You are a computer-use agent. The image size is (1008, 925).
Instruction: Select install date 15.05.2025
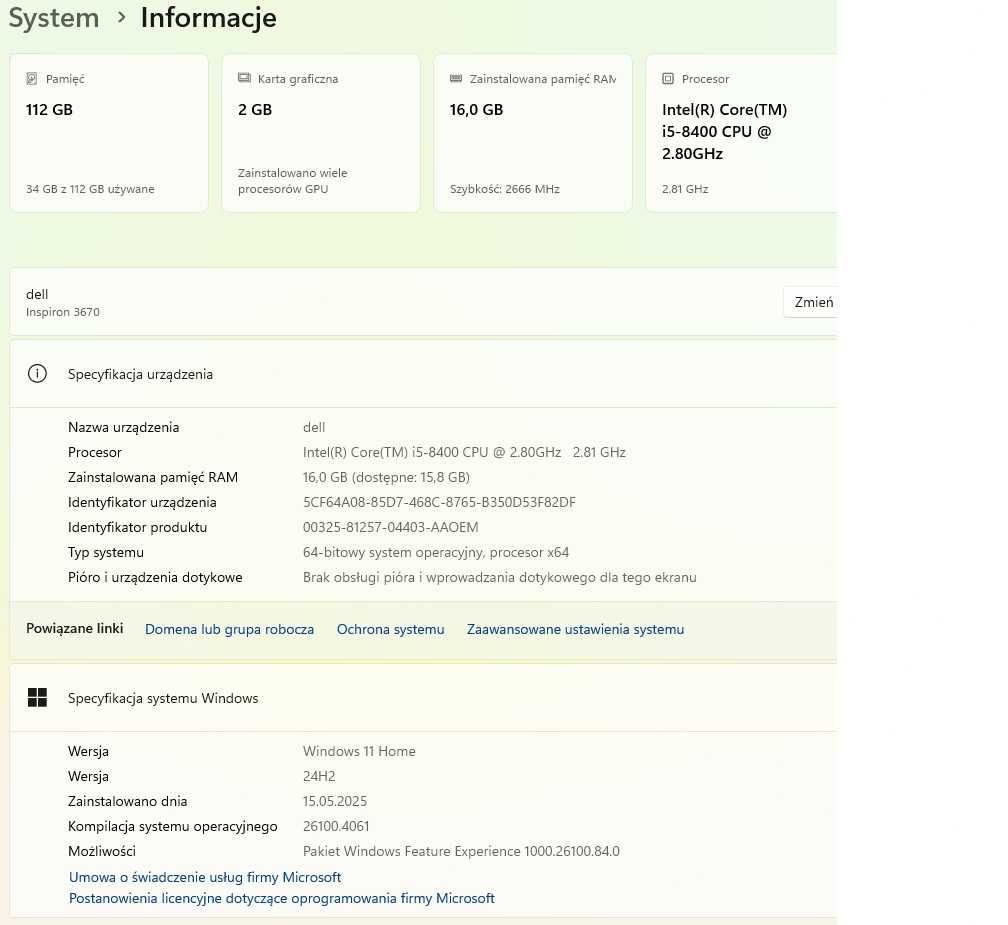(335, 802)
